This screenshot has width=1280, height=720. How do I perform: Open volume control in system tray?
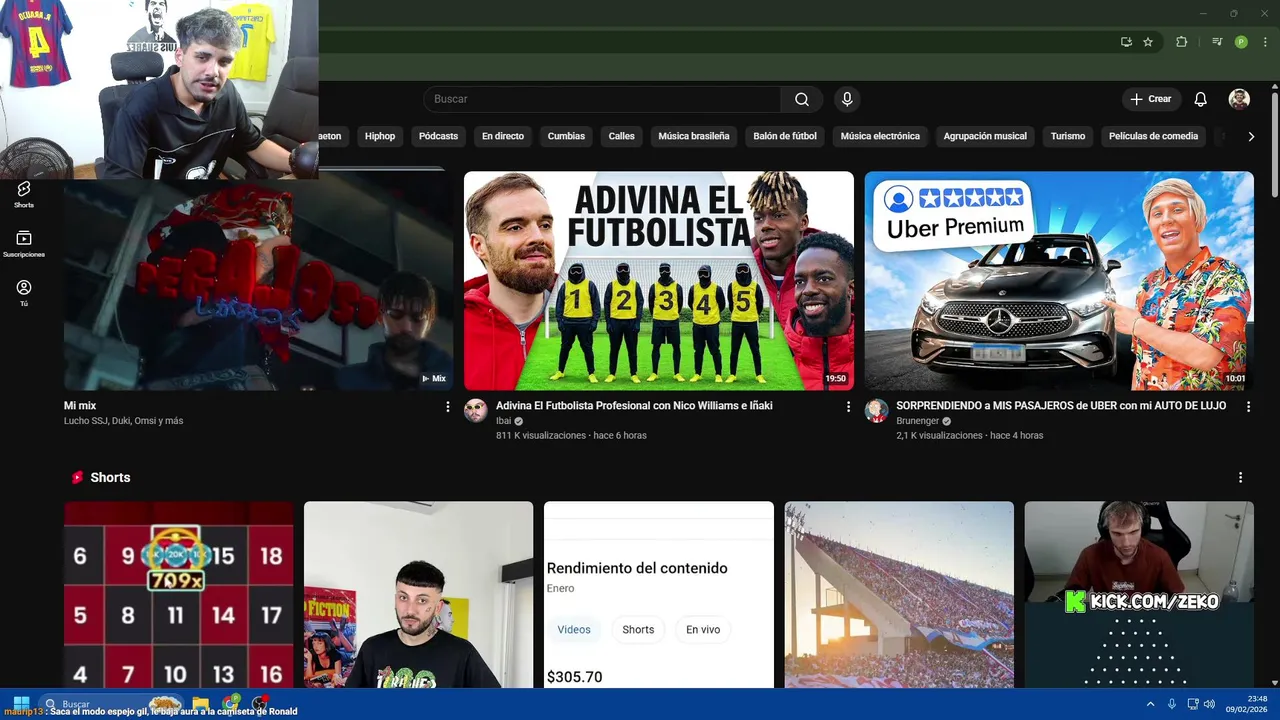pyautogui.click(x=1209, y=704)
